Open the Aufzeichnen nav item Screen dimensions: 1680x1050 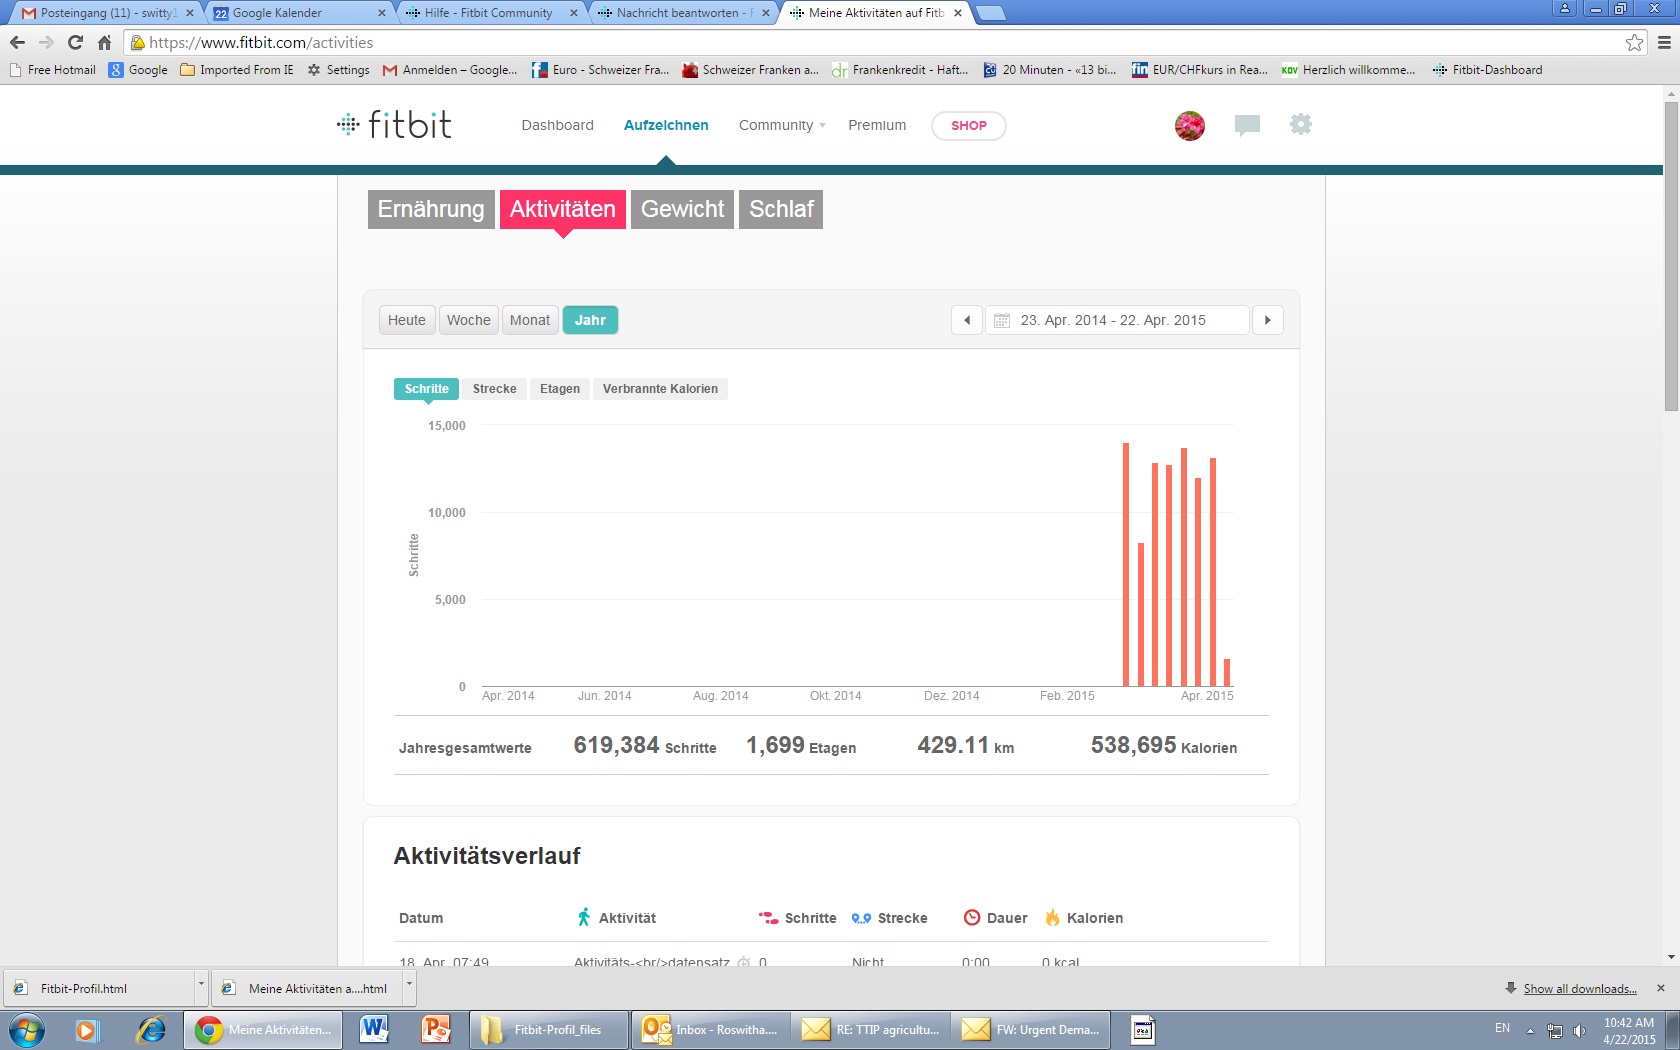666,125
